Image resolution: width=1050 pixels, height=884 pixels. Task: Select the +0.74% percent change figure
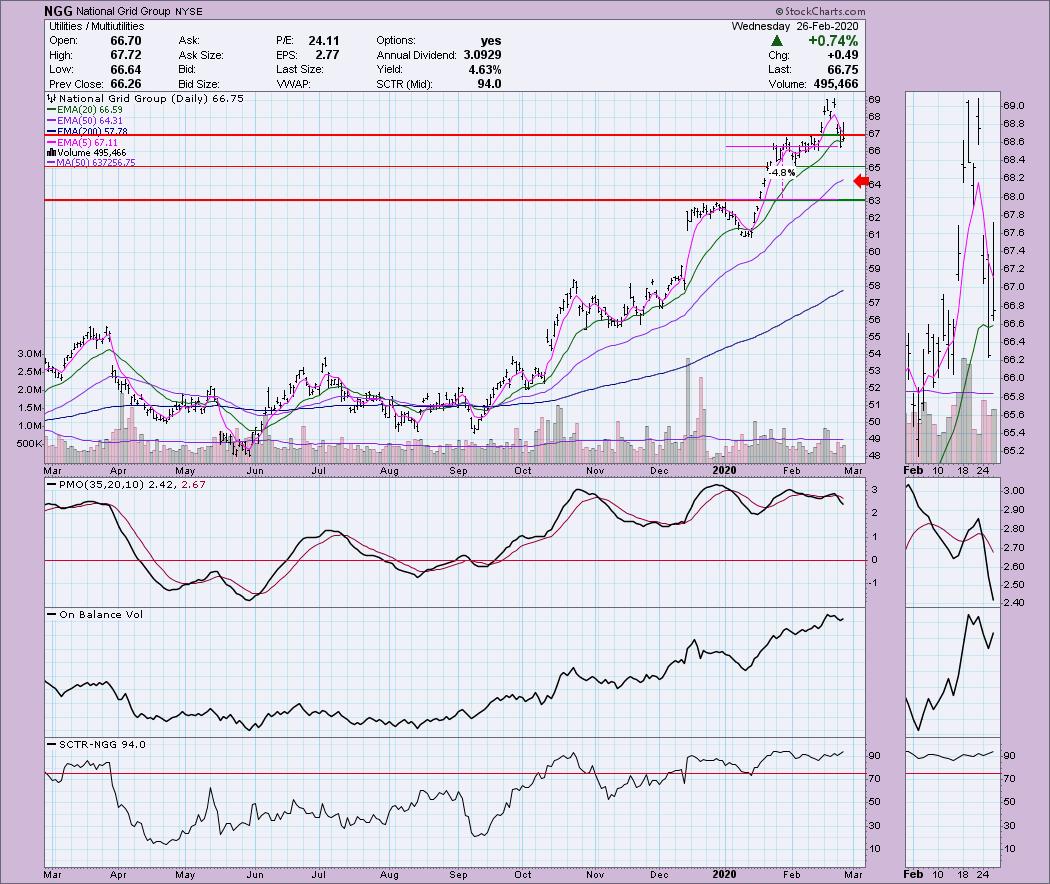[832, 41]
